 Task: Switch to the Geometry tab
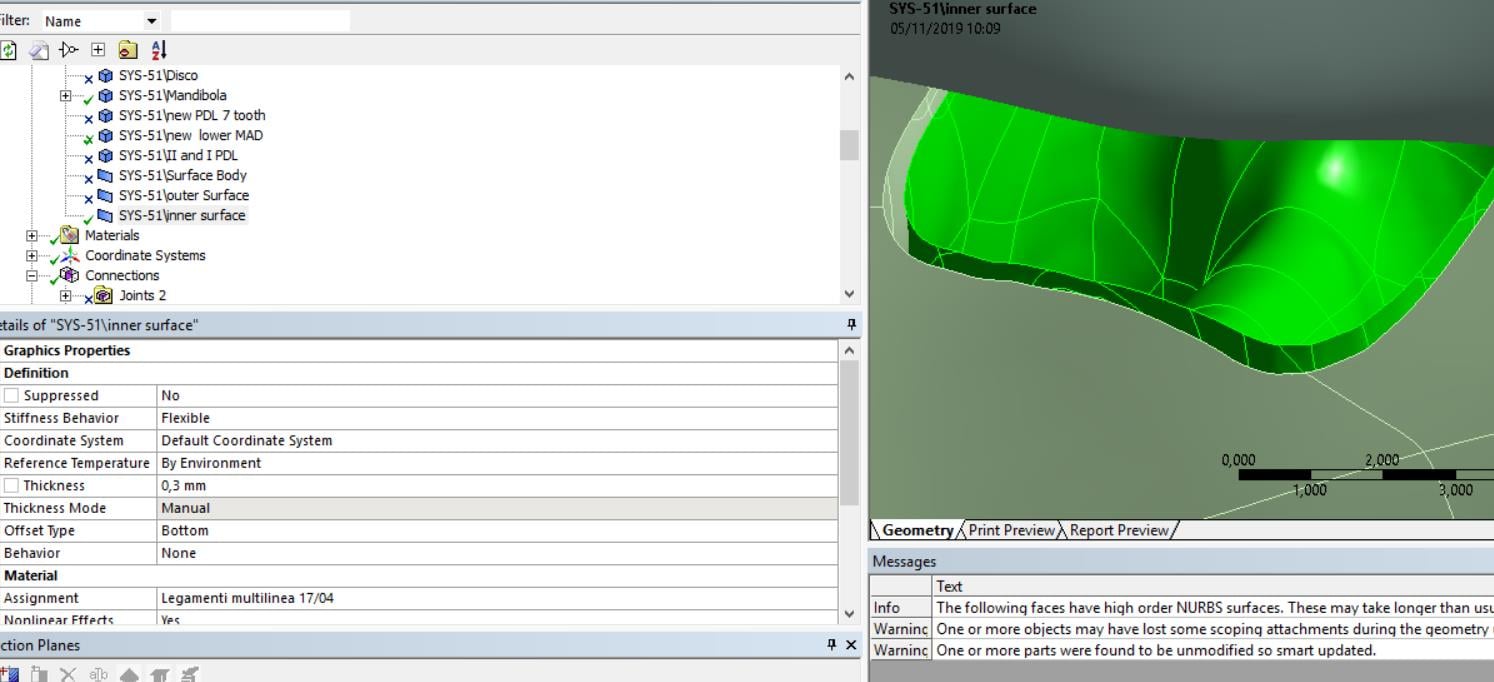(917, 530)
